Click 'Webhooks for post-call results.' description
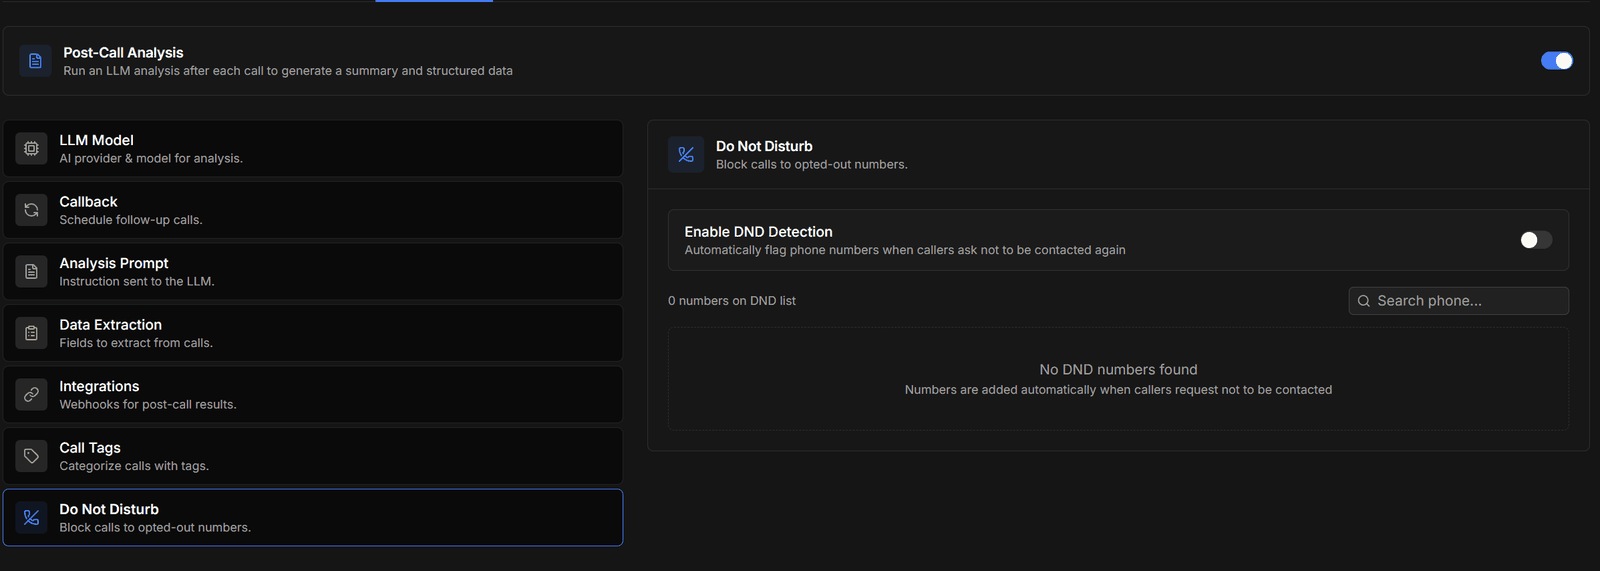 pyautogui.click(x=148, y=405)
